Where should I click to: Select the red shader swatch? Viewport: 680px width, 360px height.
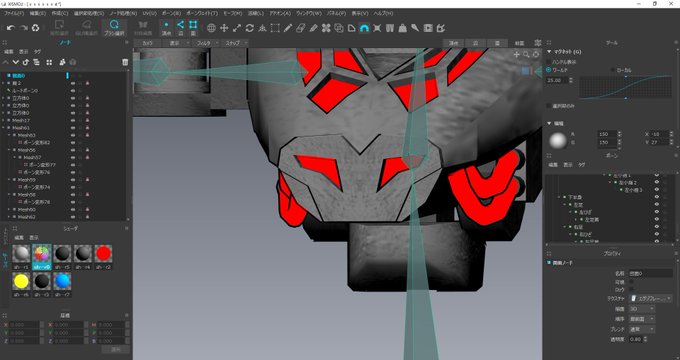coord(103,253)
